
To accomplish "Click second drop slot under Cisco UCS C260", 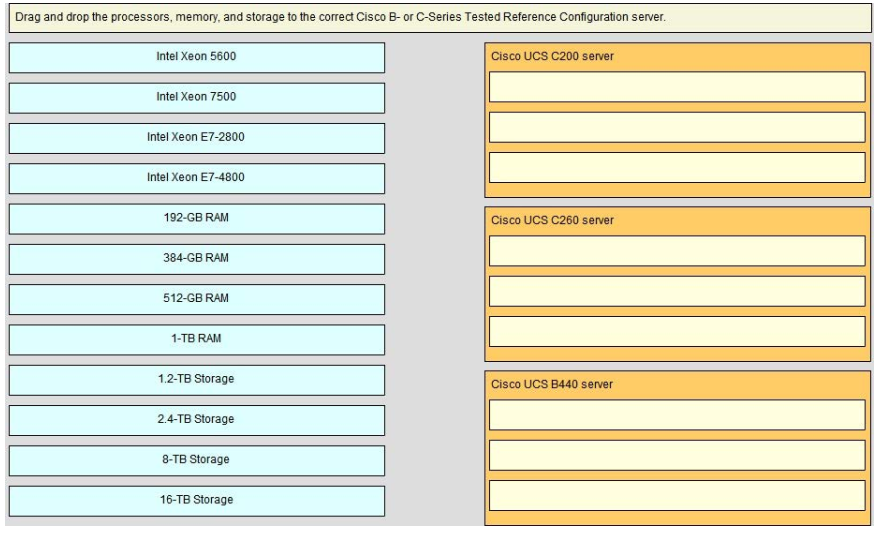I will [x=677, y=291].
